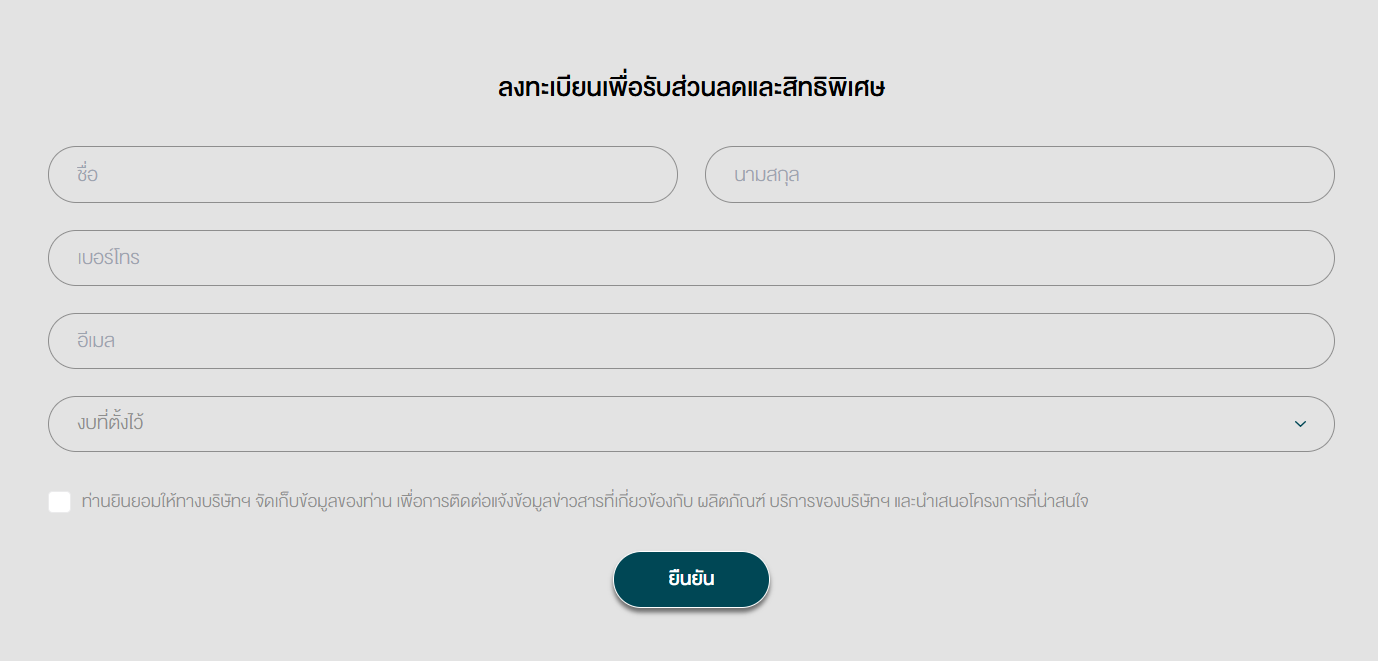Click the consent text beginning ท่านยินยอมให้ทางบริษัทฯ

(x=584, y=502)
